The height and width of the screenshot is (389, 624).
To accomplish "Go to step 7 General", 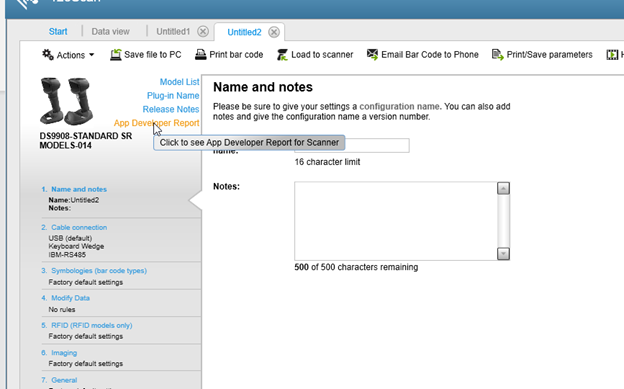I will (64, 380).
